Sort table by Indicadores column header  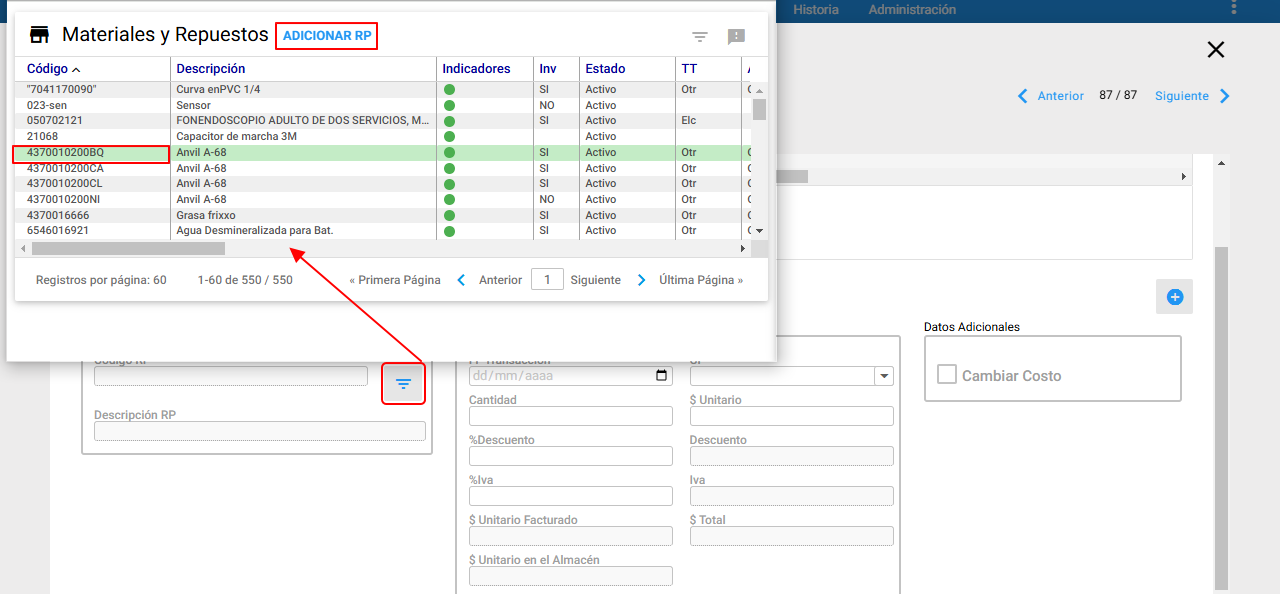(476, 69)
